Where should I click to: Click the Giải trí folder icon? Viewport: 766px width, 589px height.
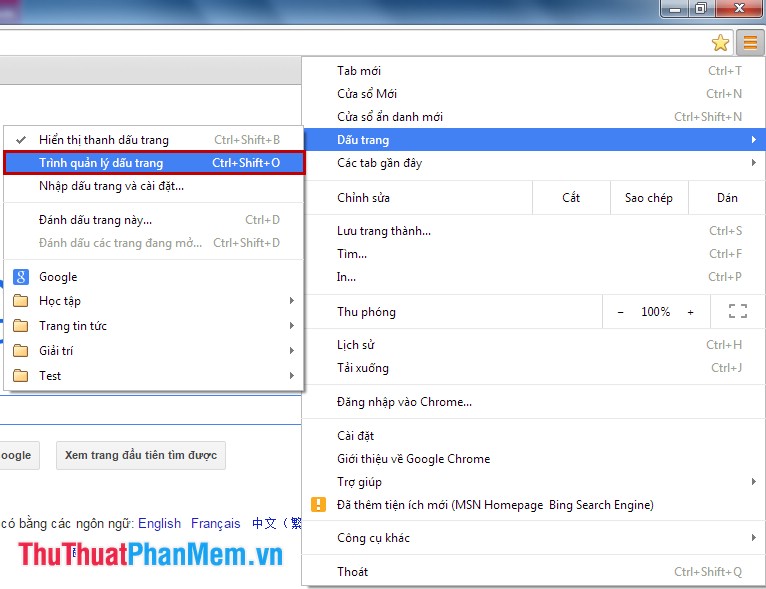[x=21, y=350]
